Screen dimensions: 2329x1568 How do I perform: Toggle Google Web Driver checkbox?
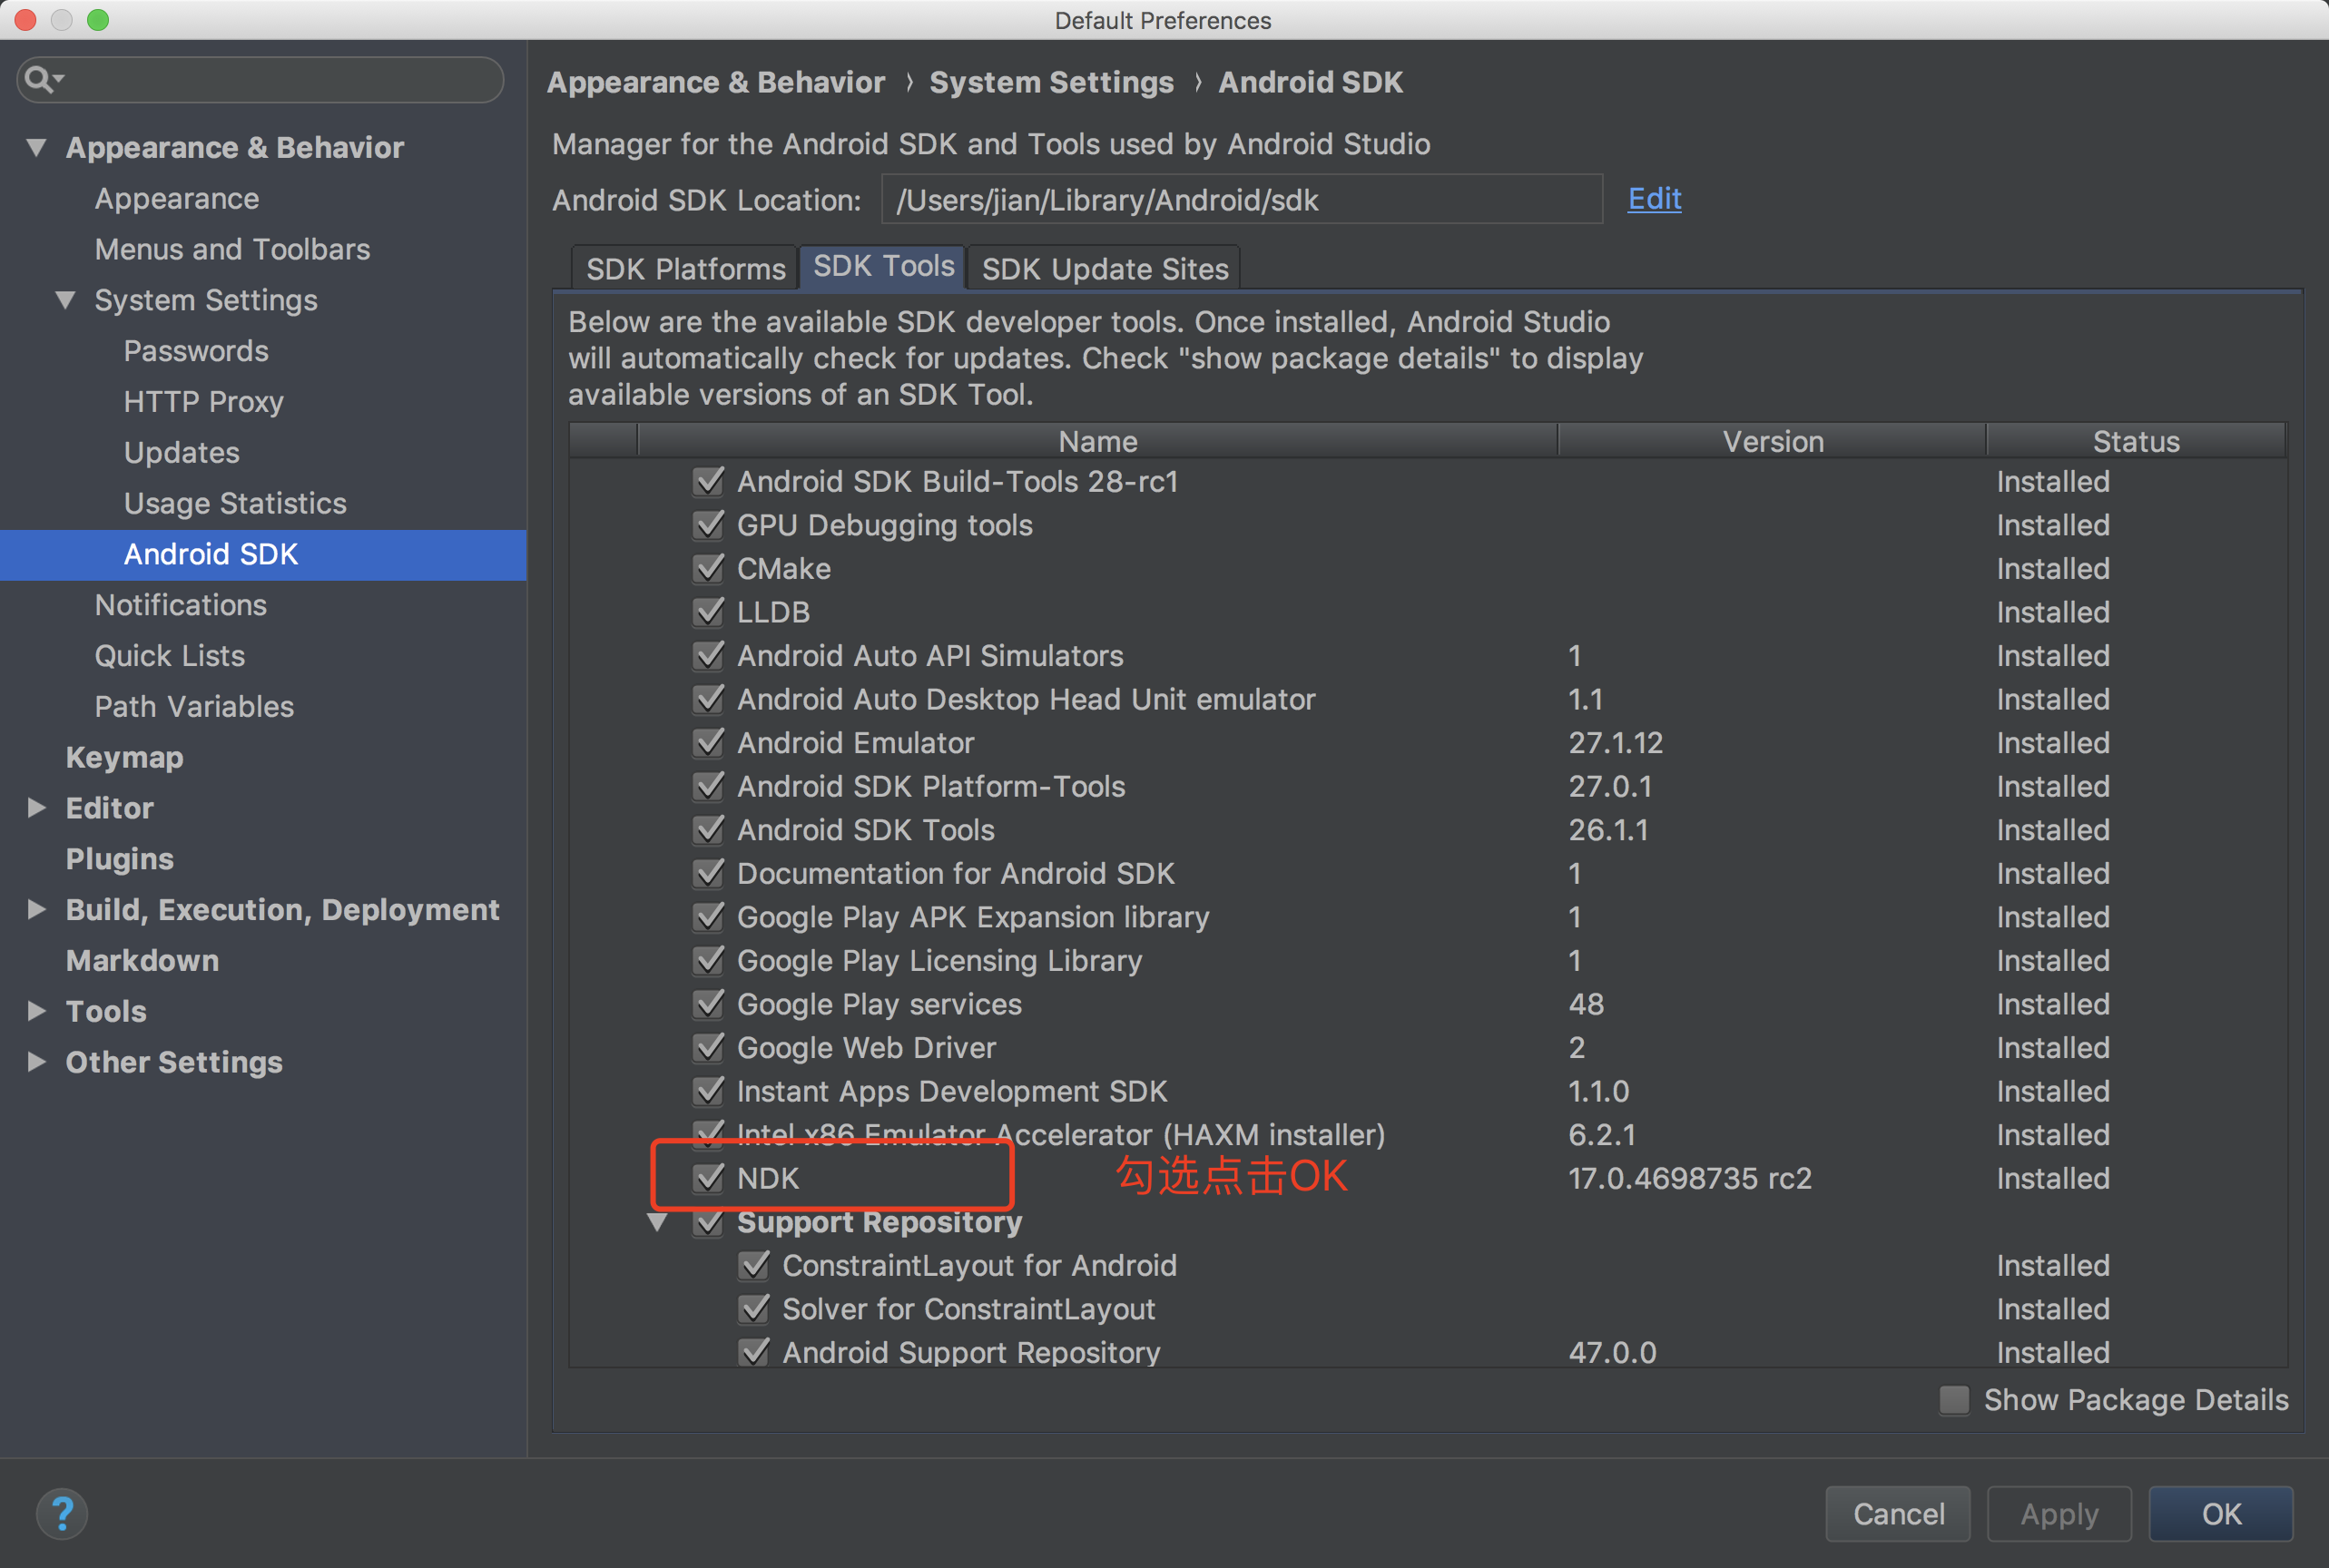[x=708, y=1047]
